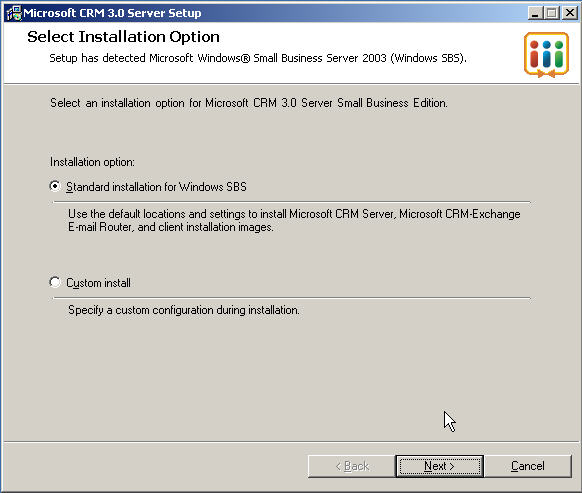The image size is (582, 493).
Task: Select the Standard installation for Windows SBS radio button
Action: point(55,186)
